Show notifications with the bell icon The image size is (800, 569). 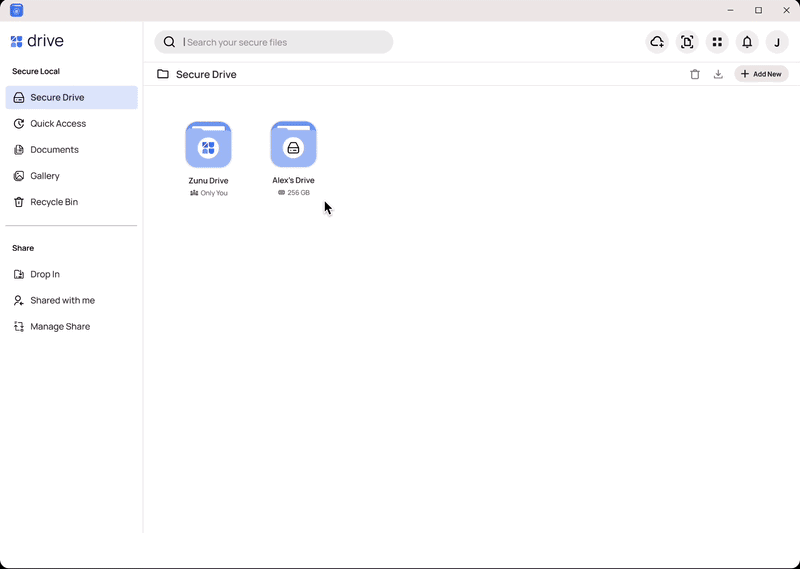(x=747, y=42)
